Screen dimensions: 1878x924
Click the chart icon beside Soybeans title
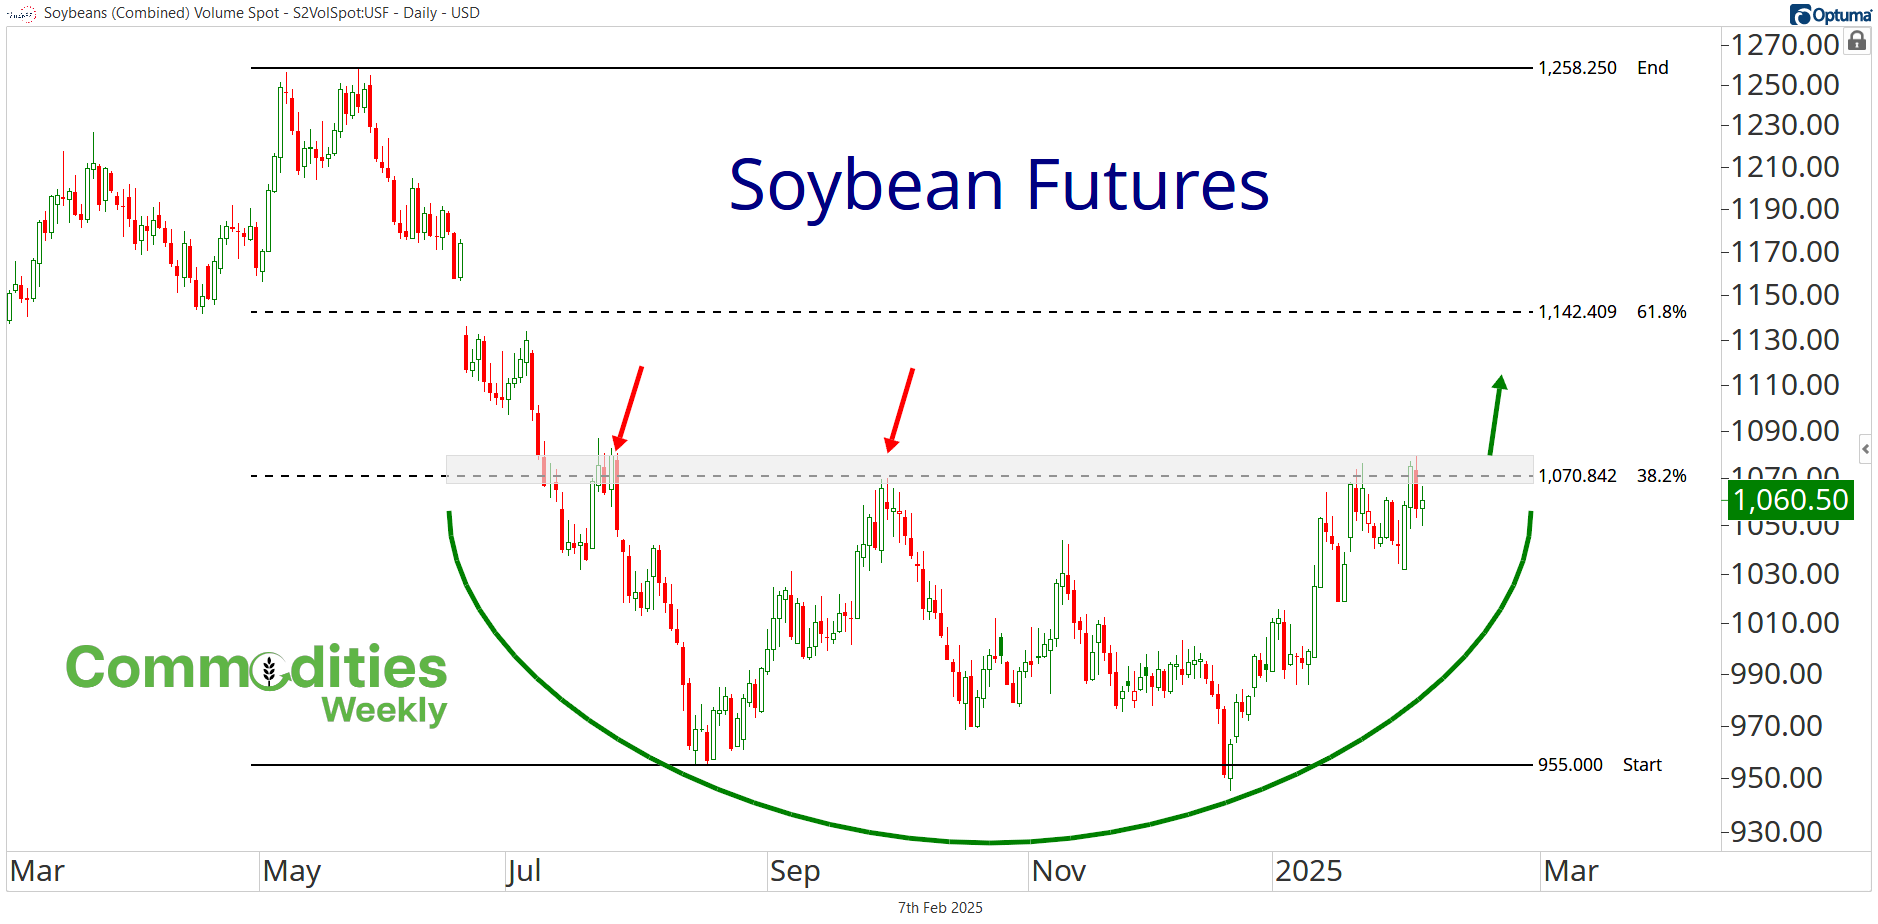click(22, 14)
